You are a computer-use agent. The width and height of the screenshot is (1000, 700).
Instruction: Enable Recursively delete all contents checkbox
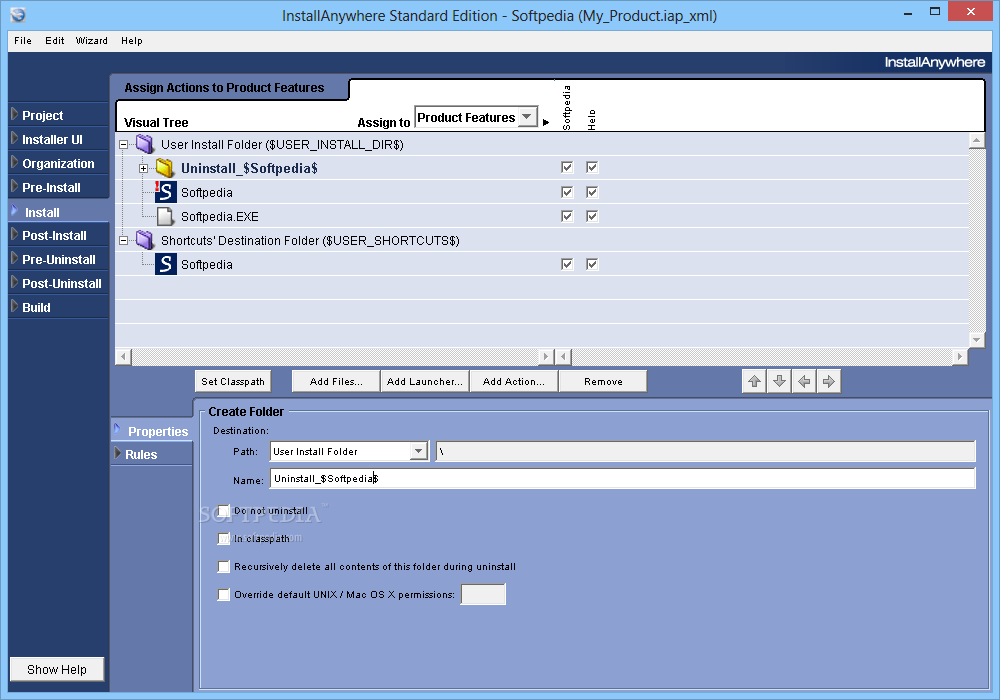pos(224,567)
